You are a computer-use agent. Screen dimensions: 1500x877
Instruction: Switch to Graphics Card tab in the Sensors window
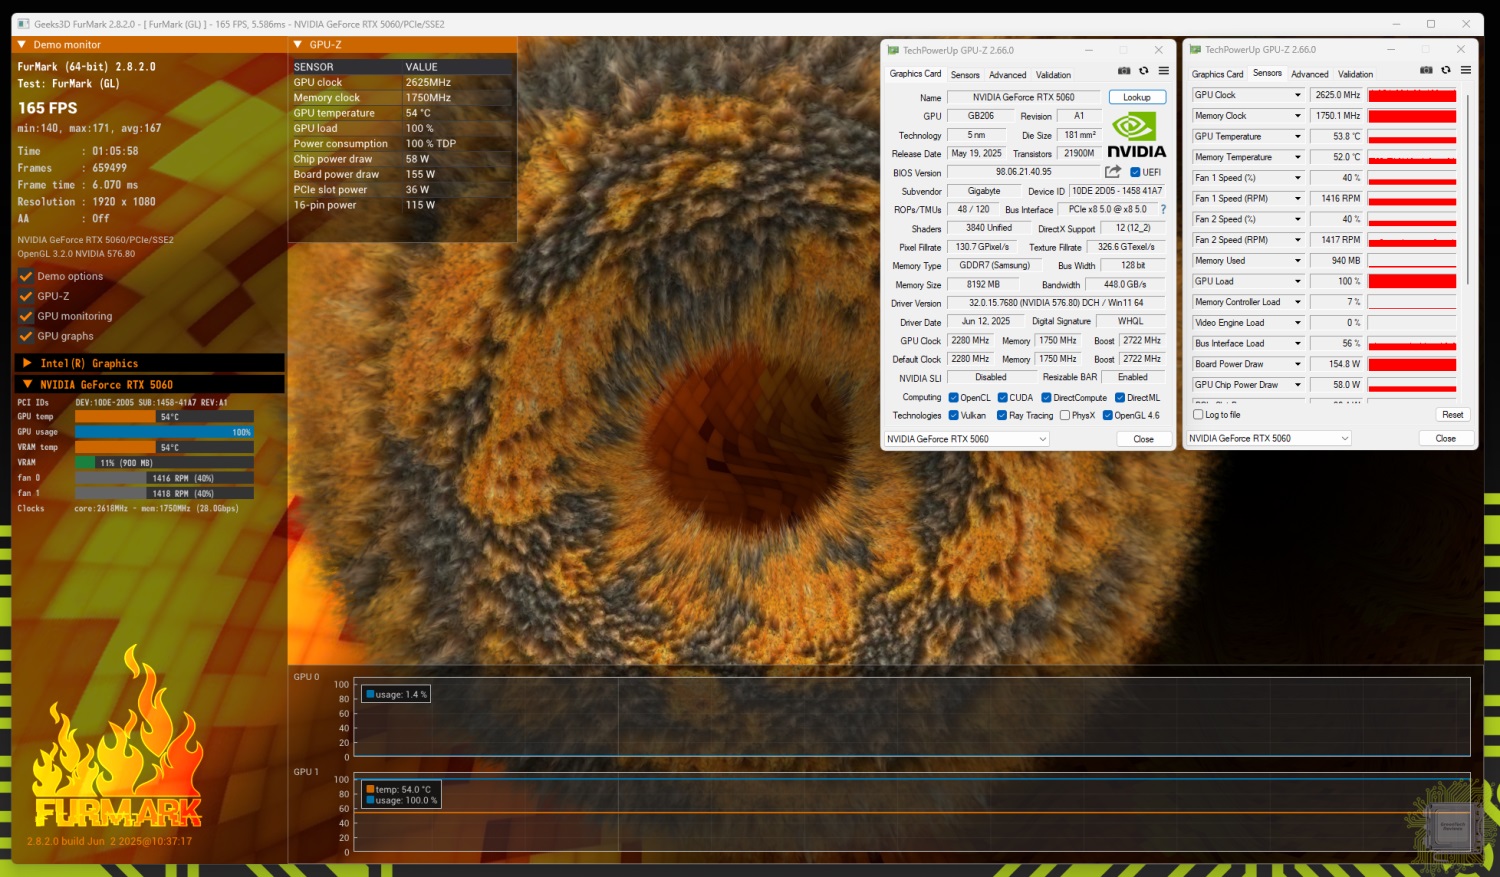(1217, 74)
